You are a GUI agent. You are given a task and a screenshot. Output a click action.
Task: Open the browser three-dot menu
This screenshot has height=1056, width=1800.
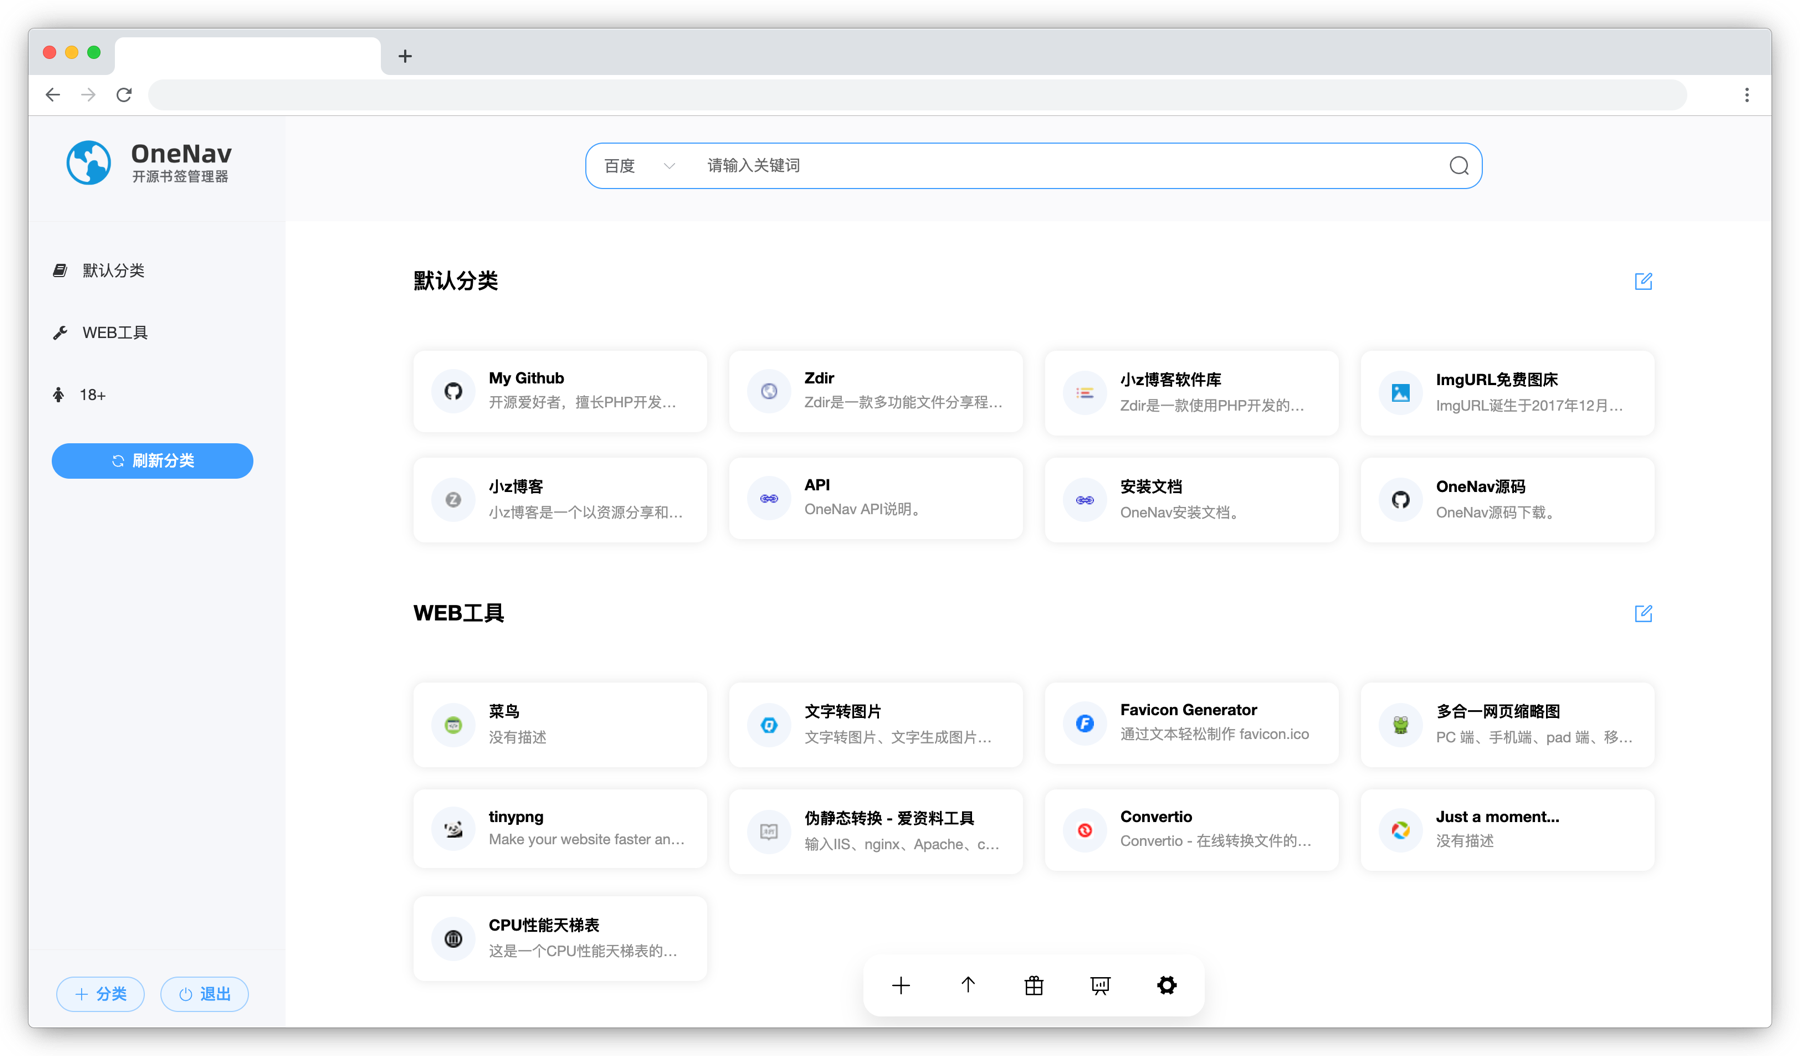1747,95
